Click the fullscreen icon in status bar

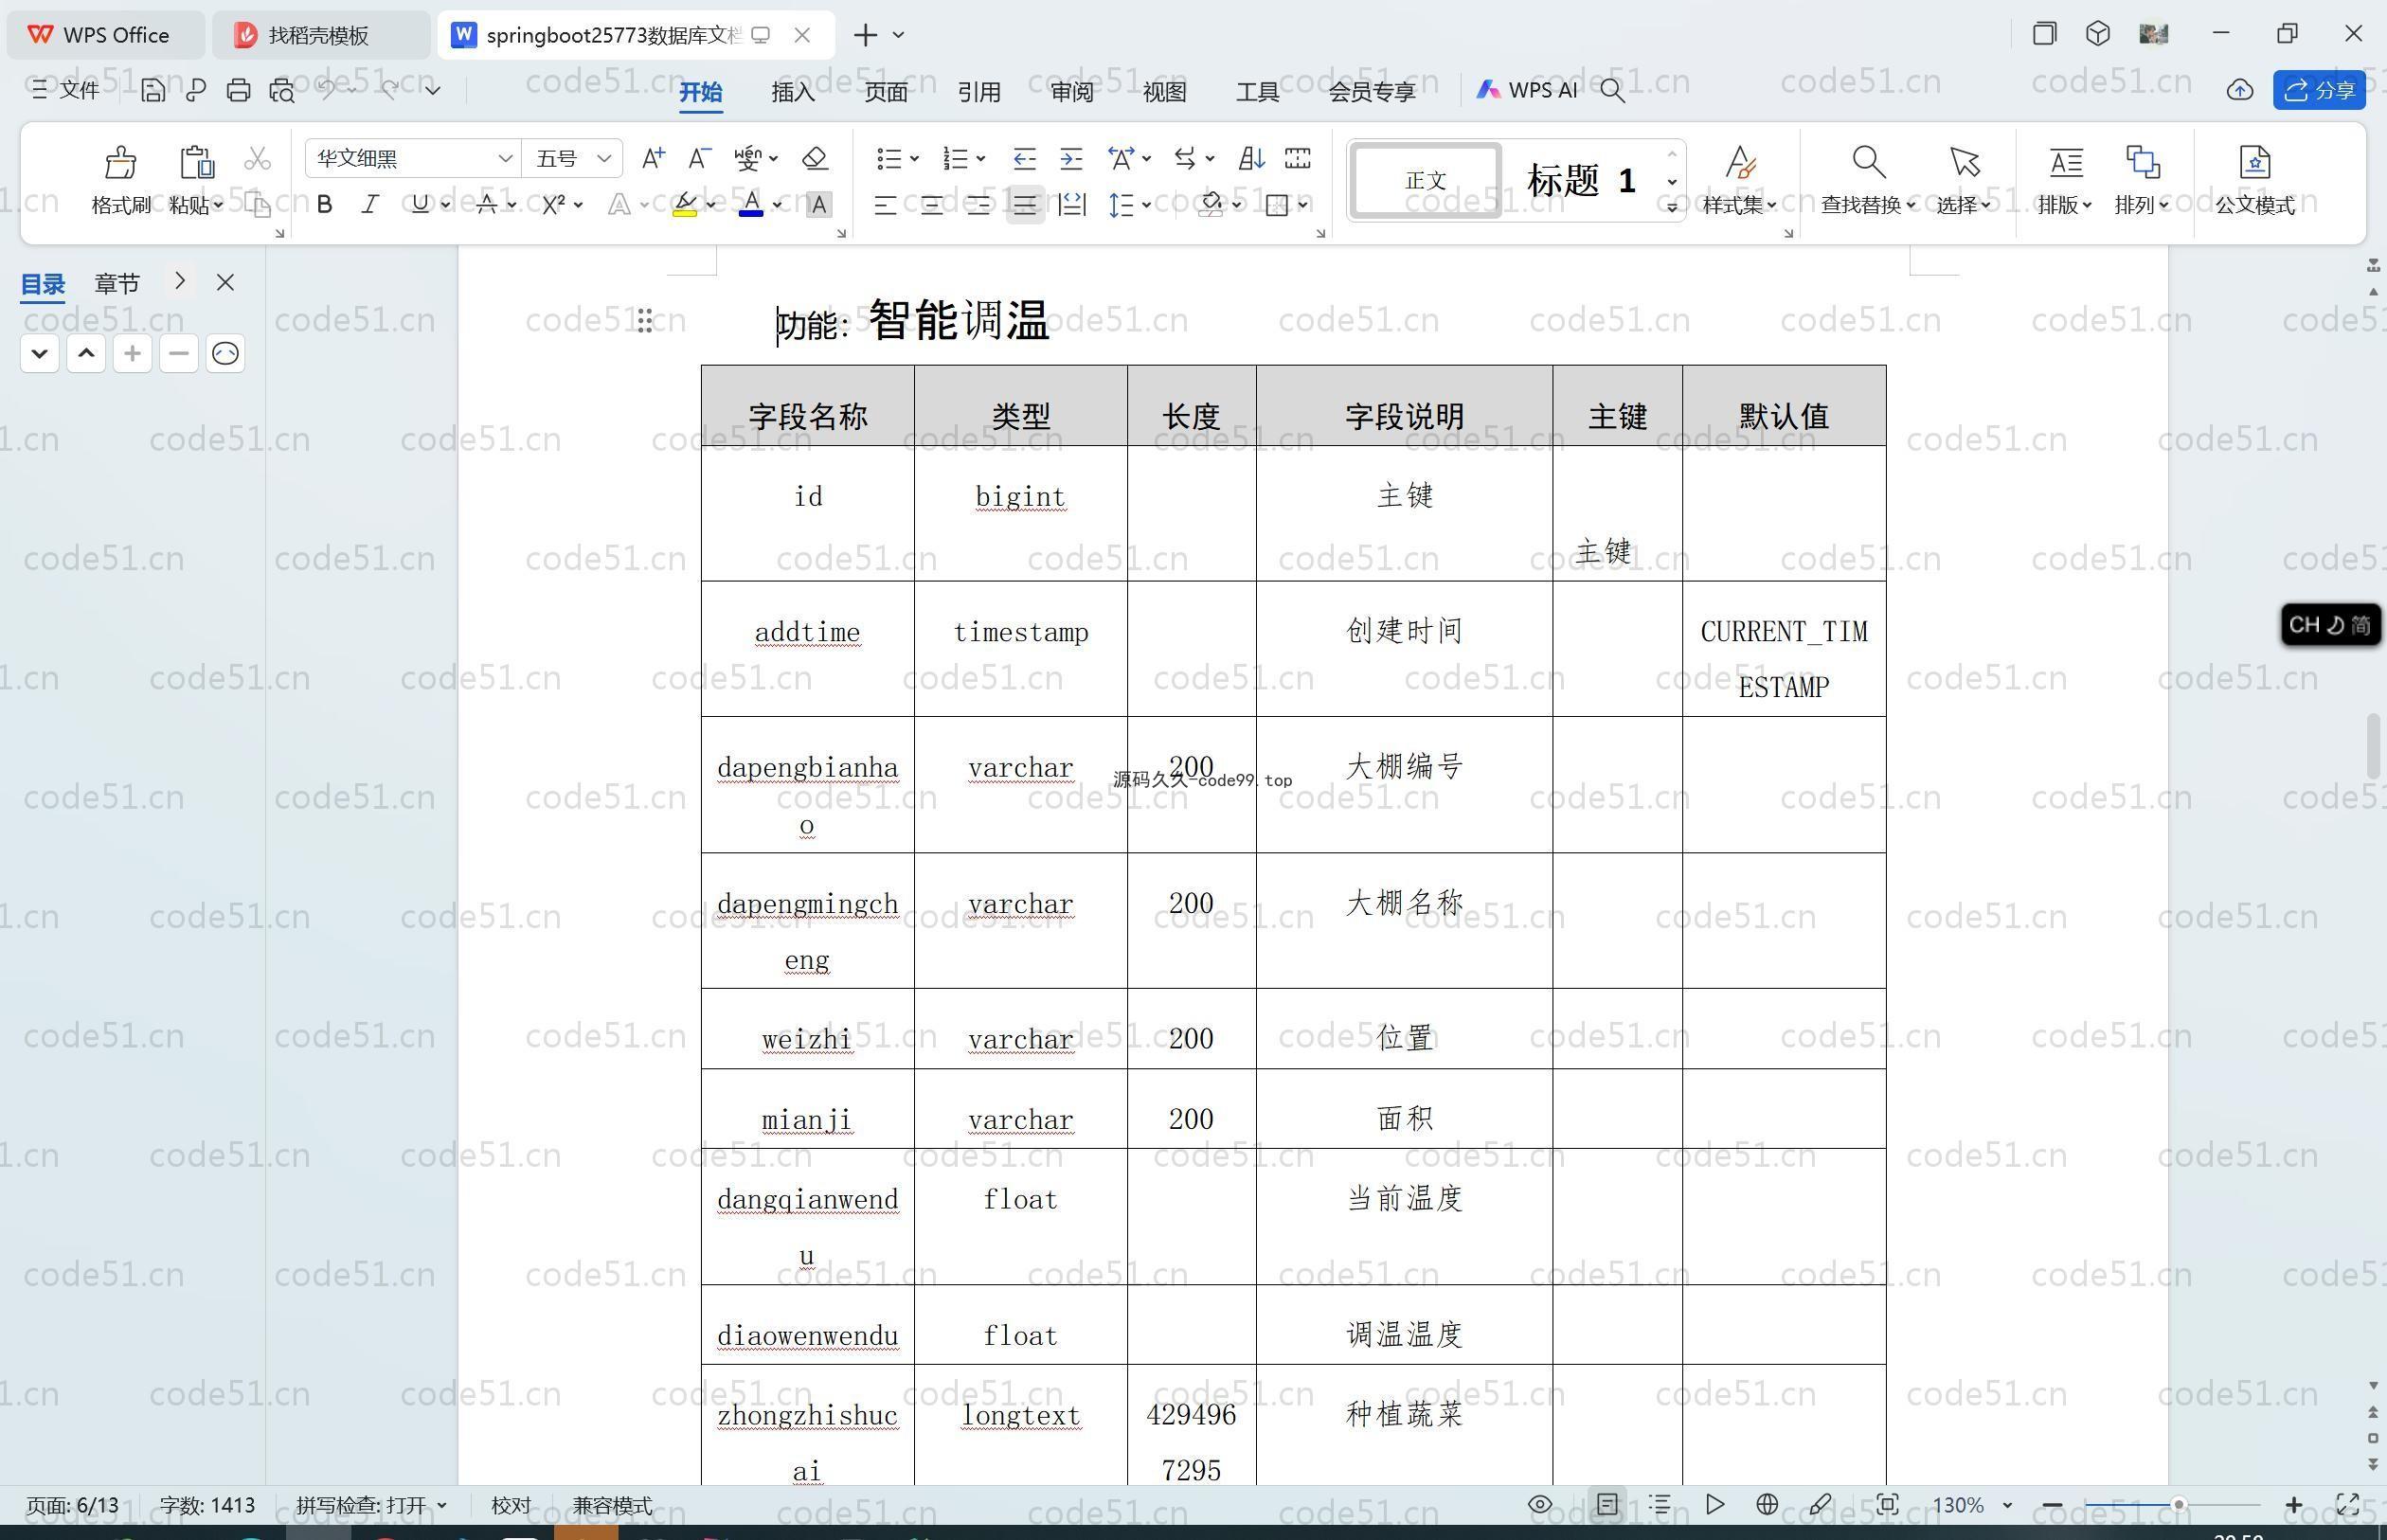coord(2347,1504)
